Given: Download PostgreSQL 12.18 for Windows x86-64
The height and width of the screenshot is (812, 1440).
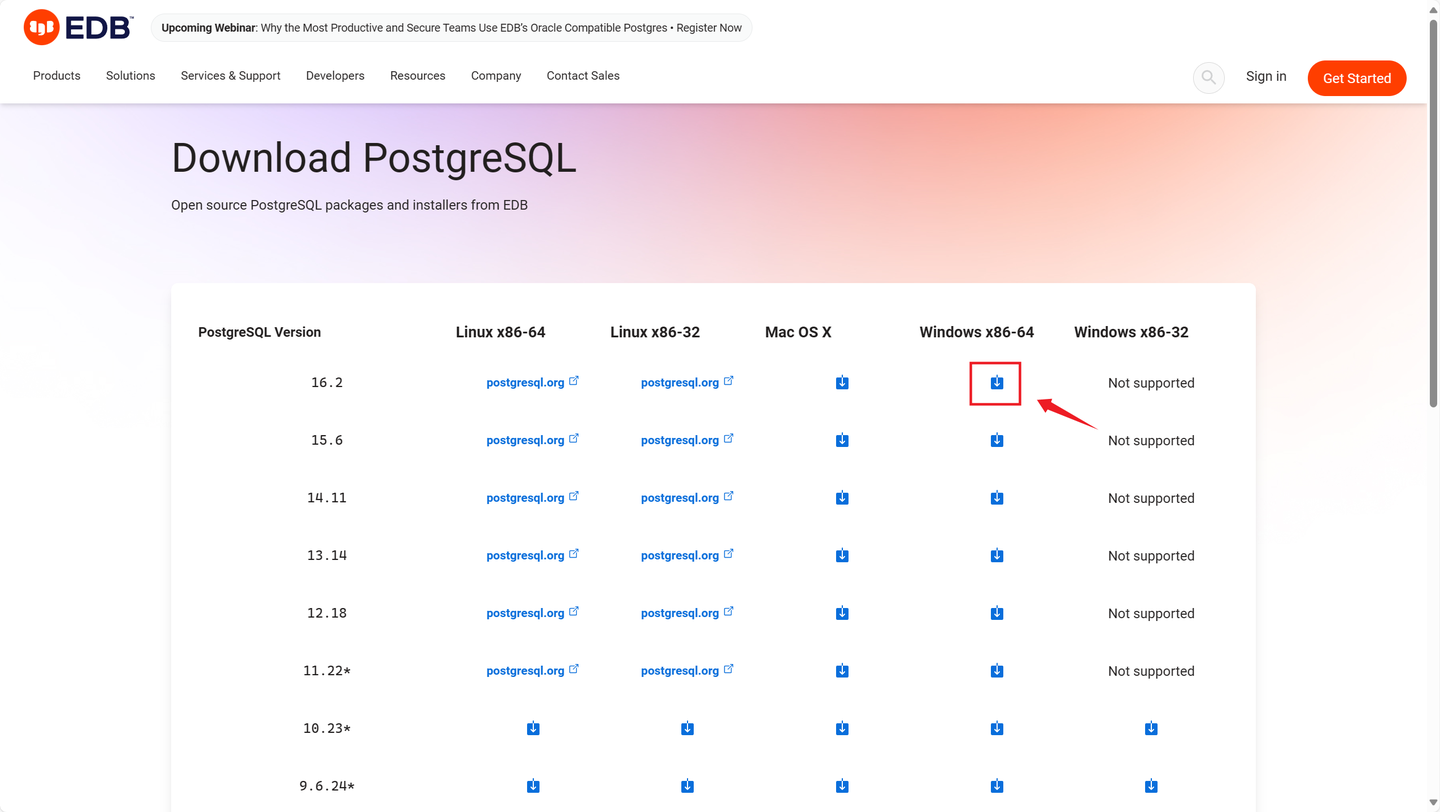Looking at the screenshot, I should [x=997, y=613].
